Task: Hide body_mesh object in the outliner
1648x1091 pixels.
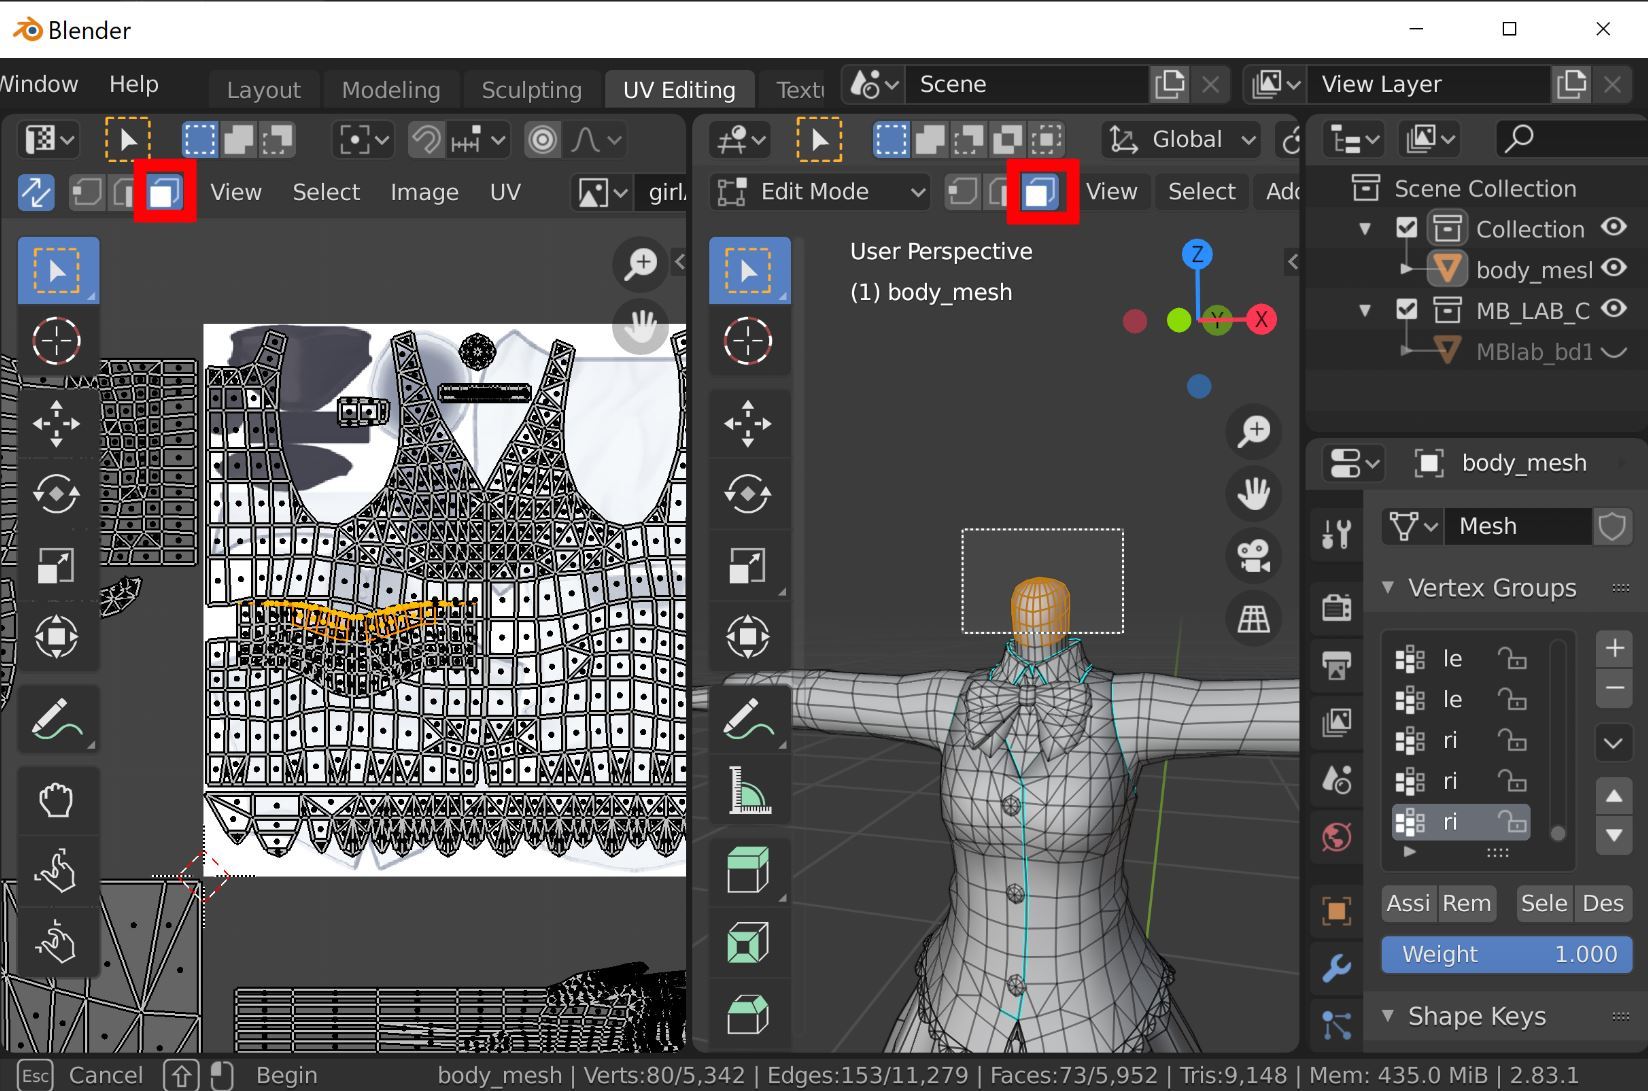Action: pyautogui.click(x=1613, y=269)
